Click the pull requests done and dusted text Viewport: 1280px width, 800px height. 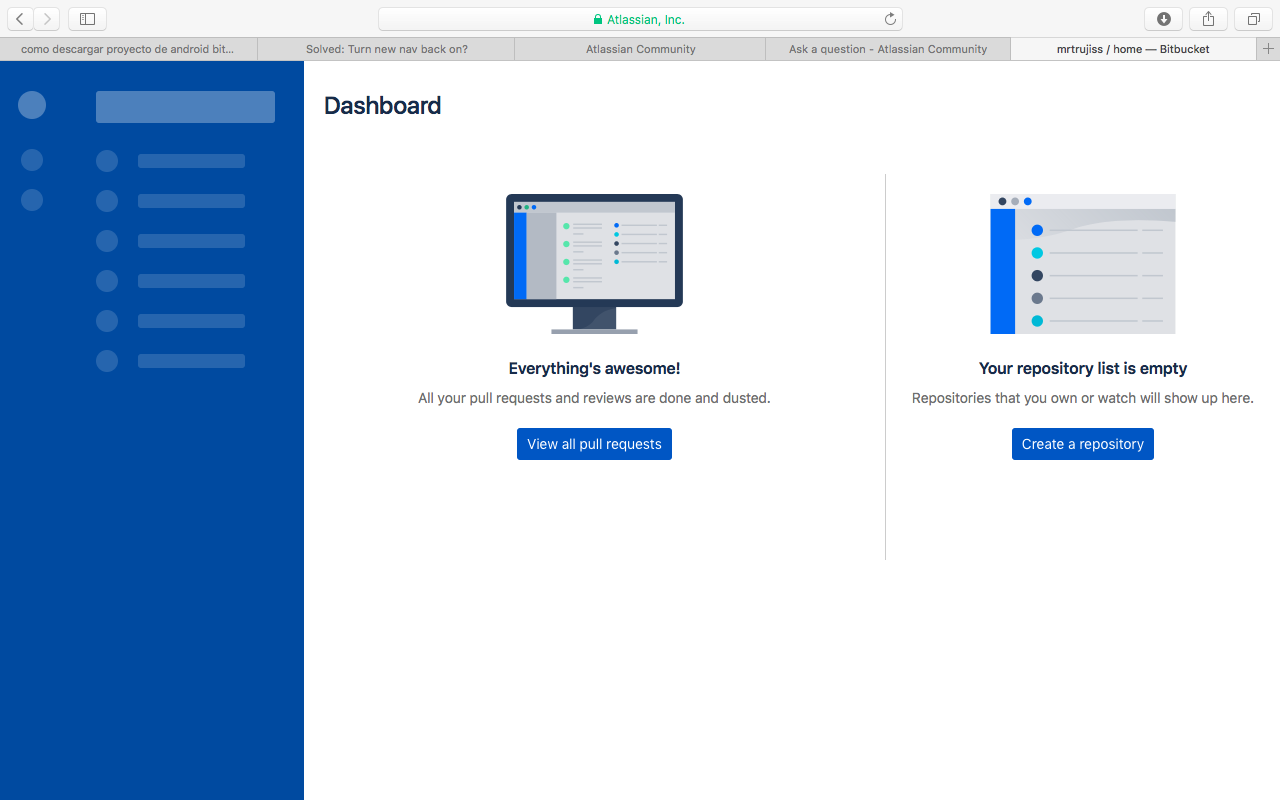click(x=594, y=398)
